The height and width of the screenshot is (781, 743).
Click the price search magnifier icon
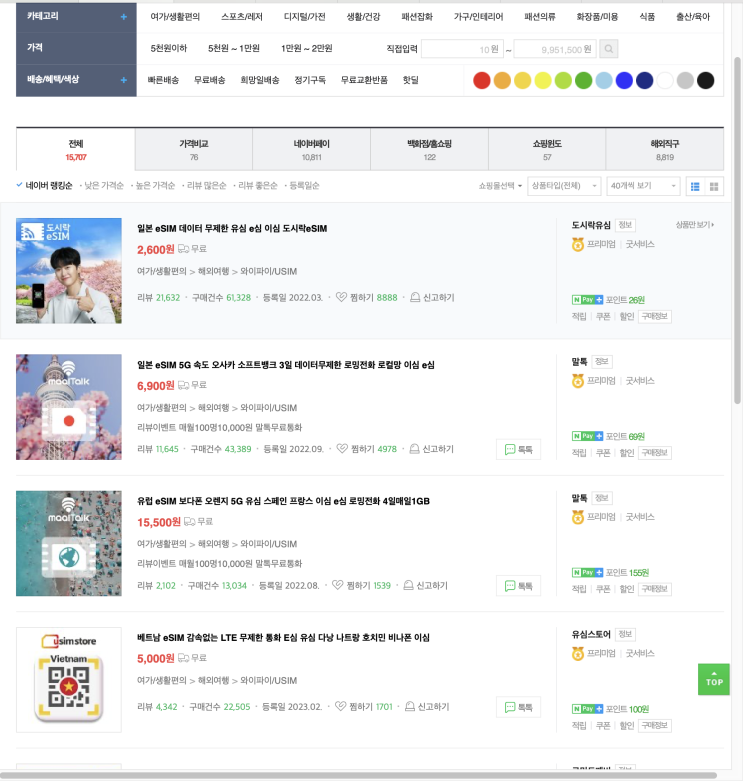tap(609, 49)
